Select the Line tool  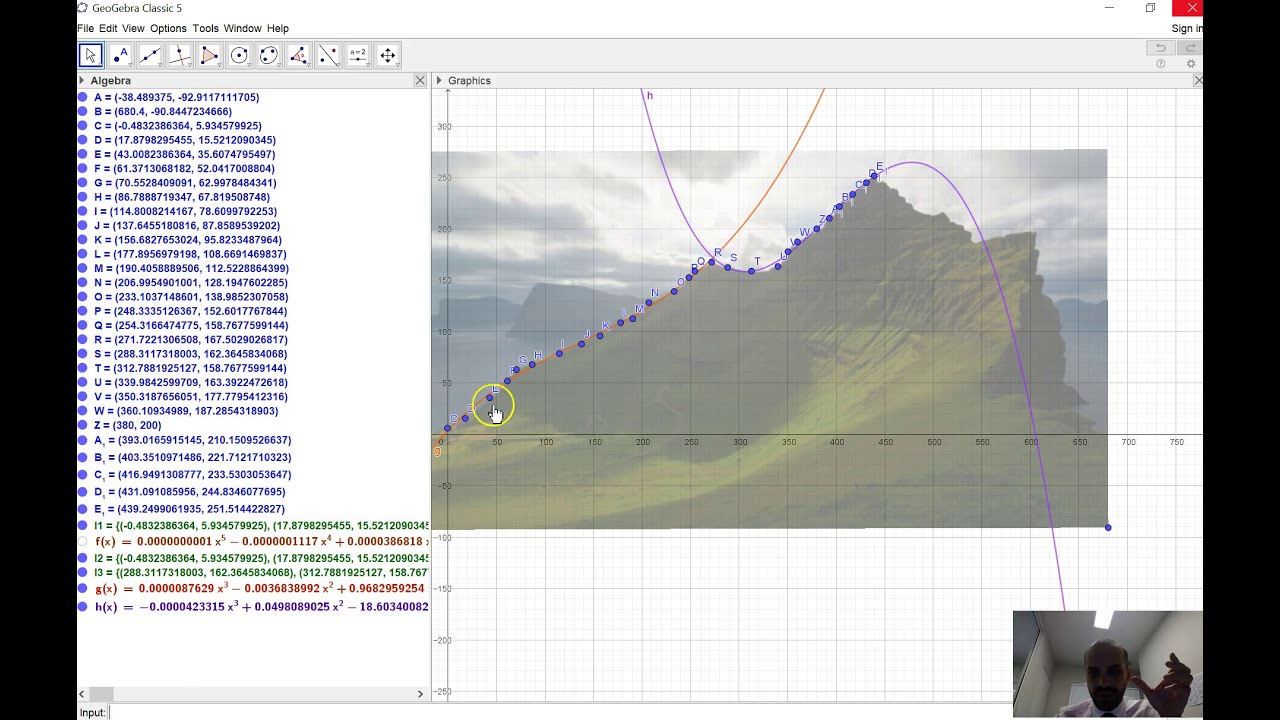(x=150, y=56)
